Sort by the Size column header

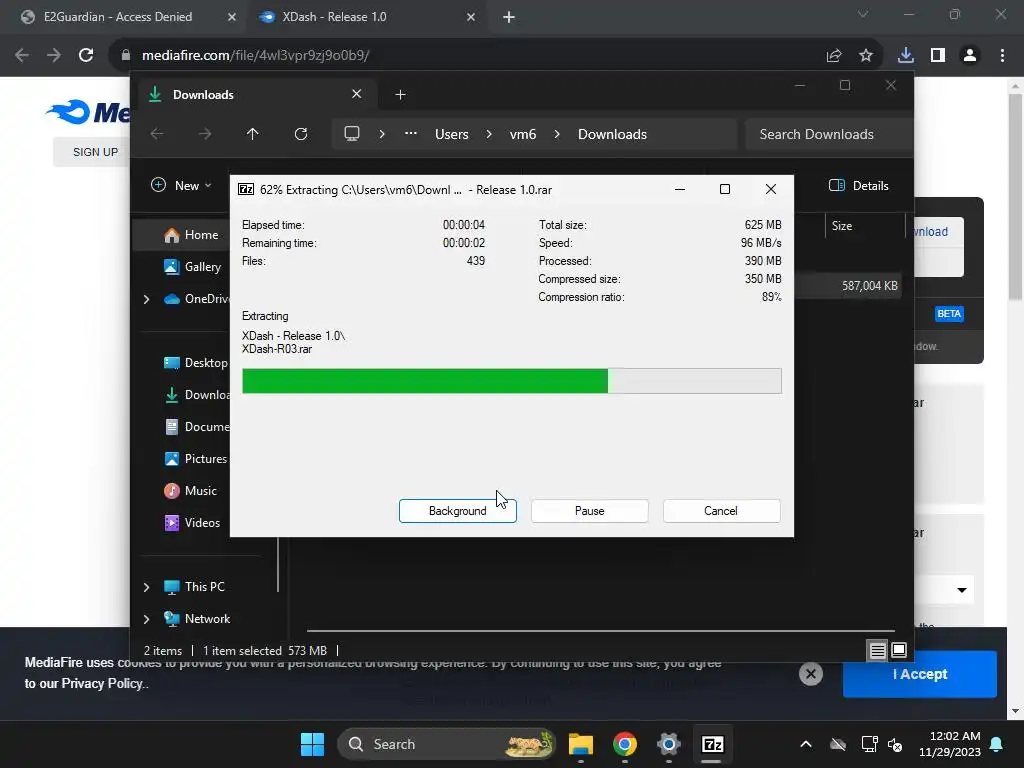[842, 226]
